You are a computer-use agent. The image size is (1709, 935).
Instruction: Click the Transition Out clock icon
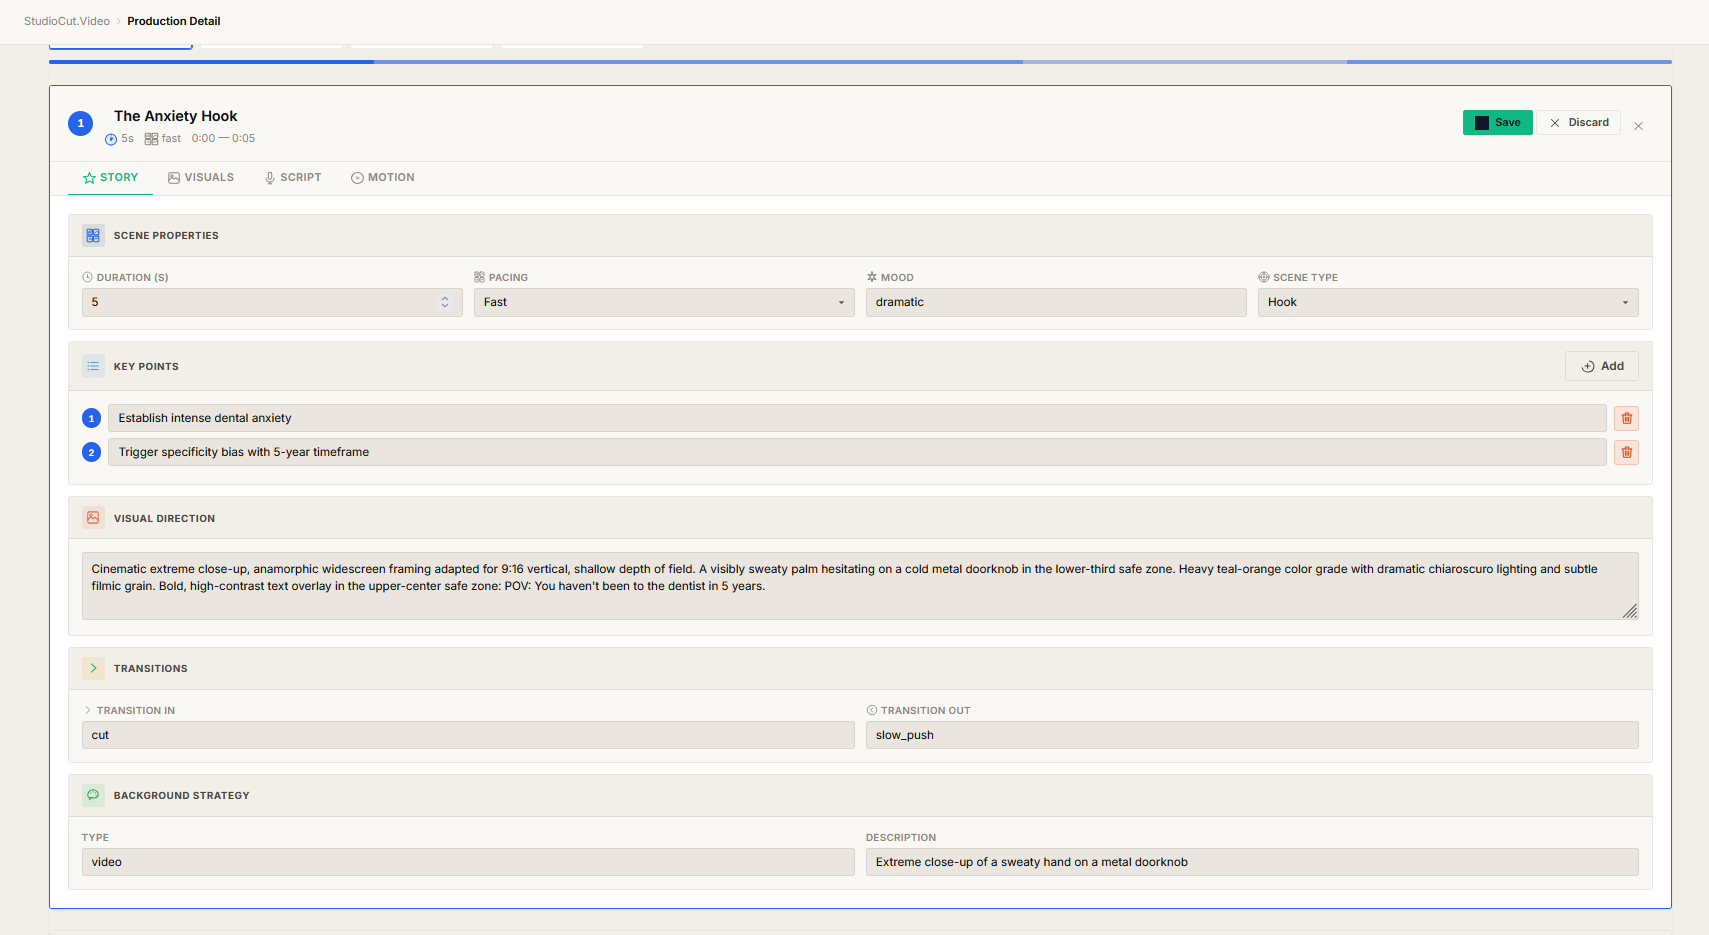[x=872, y=710]
